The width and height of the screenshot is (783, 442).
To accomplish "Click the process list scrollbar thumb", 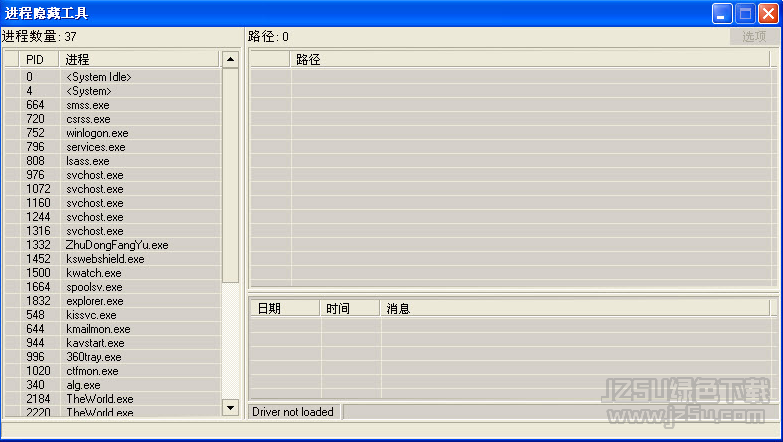I will [230, 175].
